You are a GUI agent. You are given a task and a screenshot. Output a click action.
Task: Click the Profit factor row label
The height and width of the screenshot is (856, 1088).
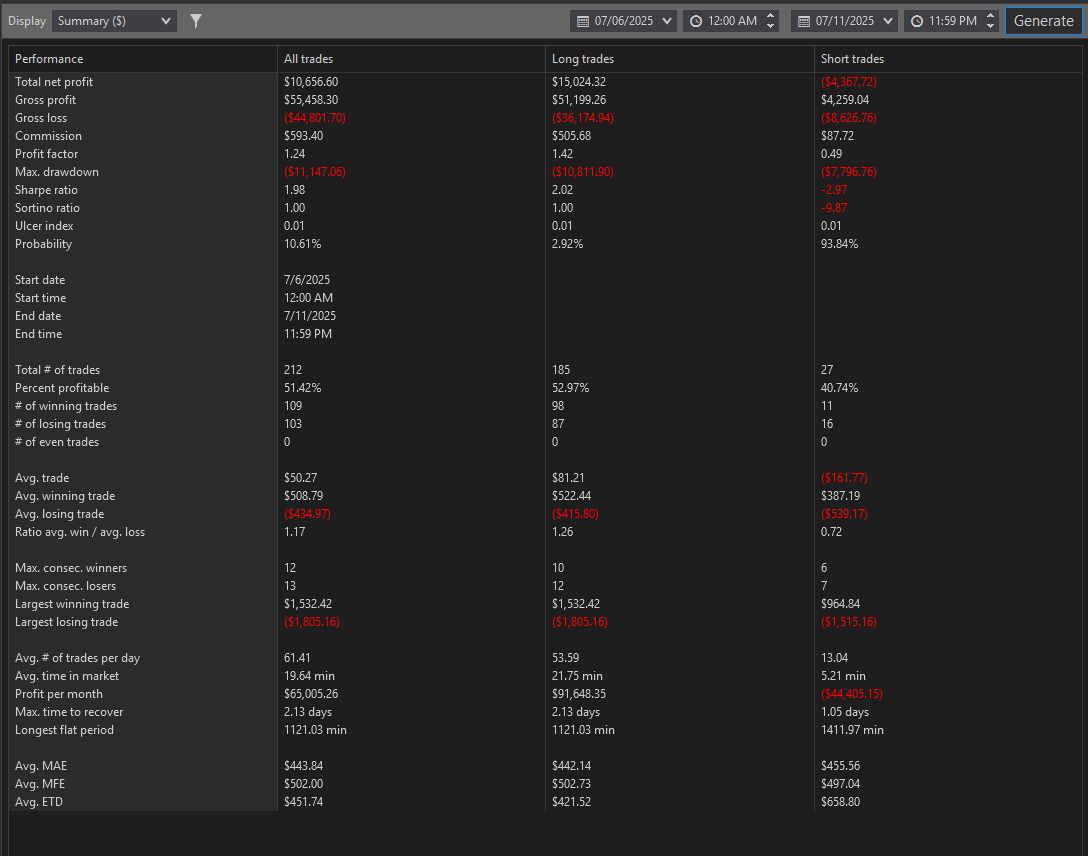click(46, 154)
